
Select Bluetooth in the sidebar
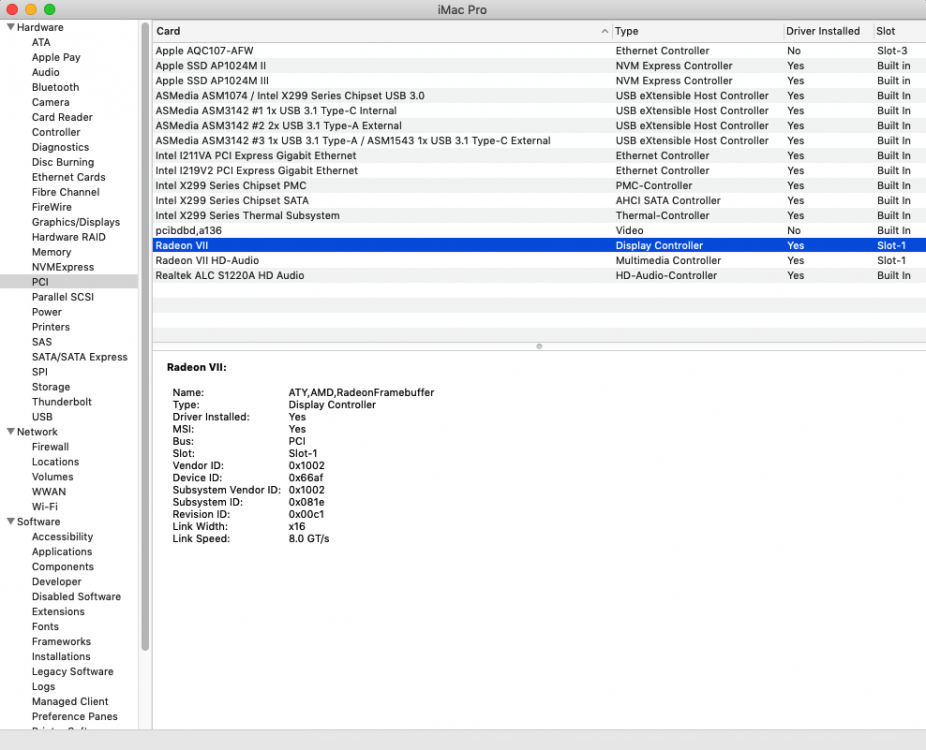(56, 87)
